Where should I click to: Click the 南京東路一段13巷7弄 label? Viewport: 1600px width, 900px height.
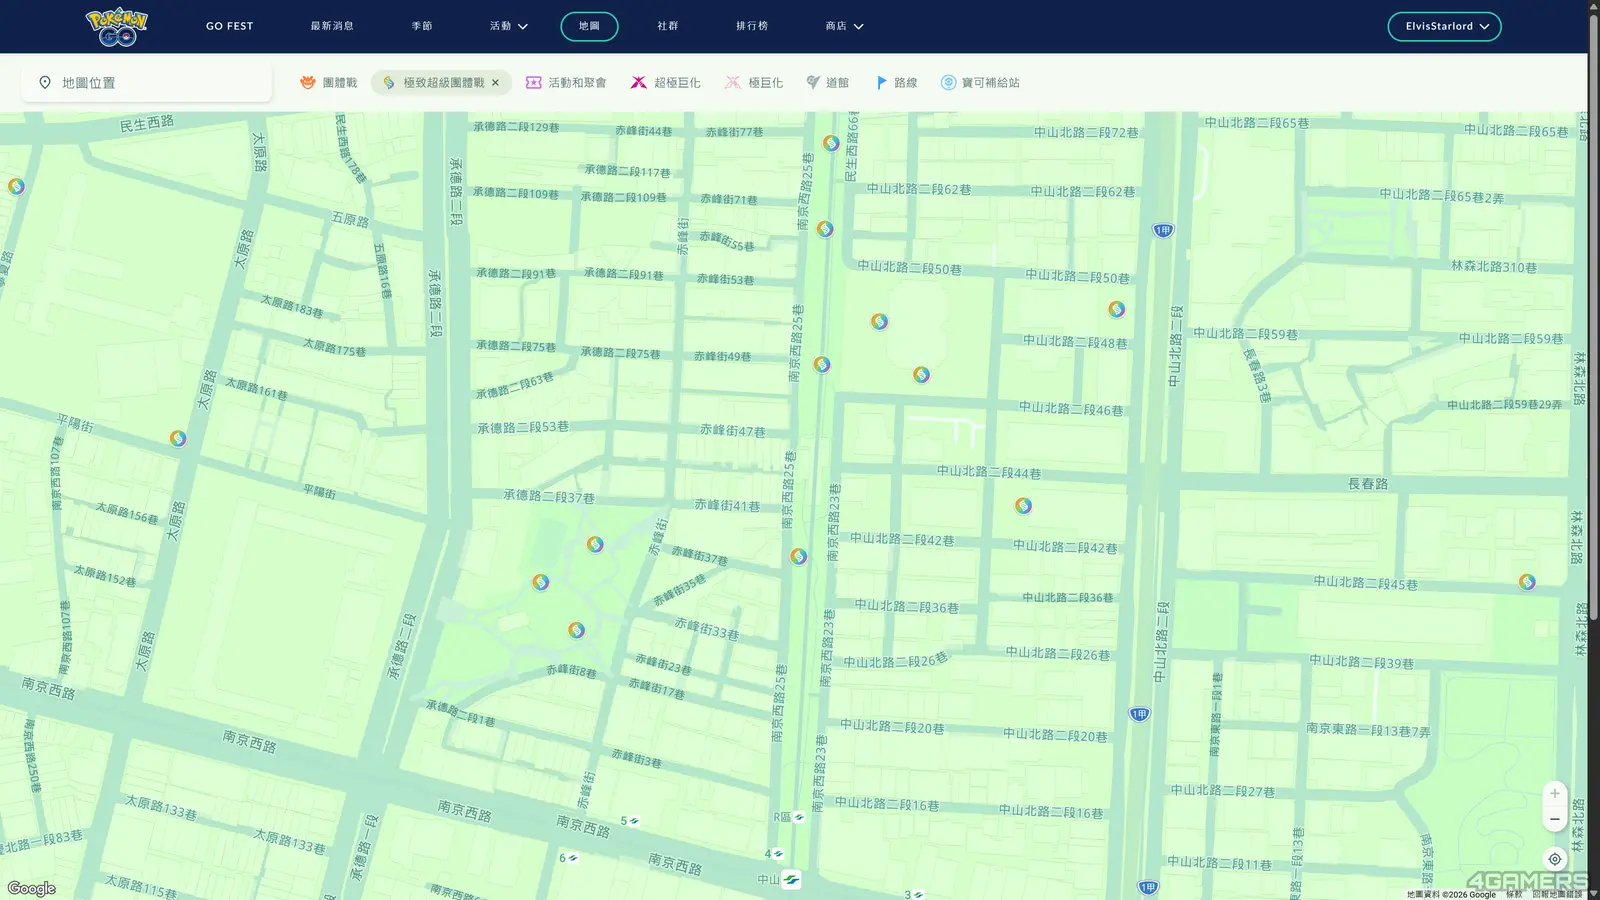(x=1368, y=730)
